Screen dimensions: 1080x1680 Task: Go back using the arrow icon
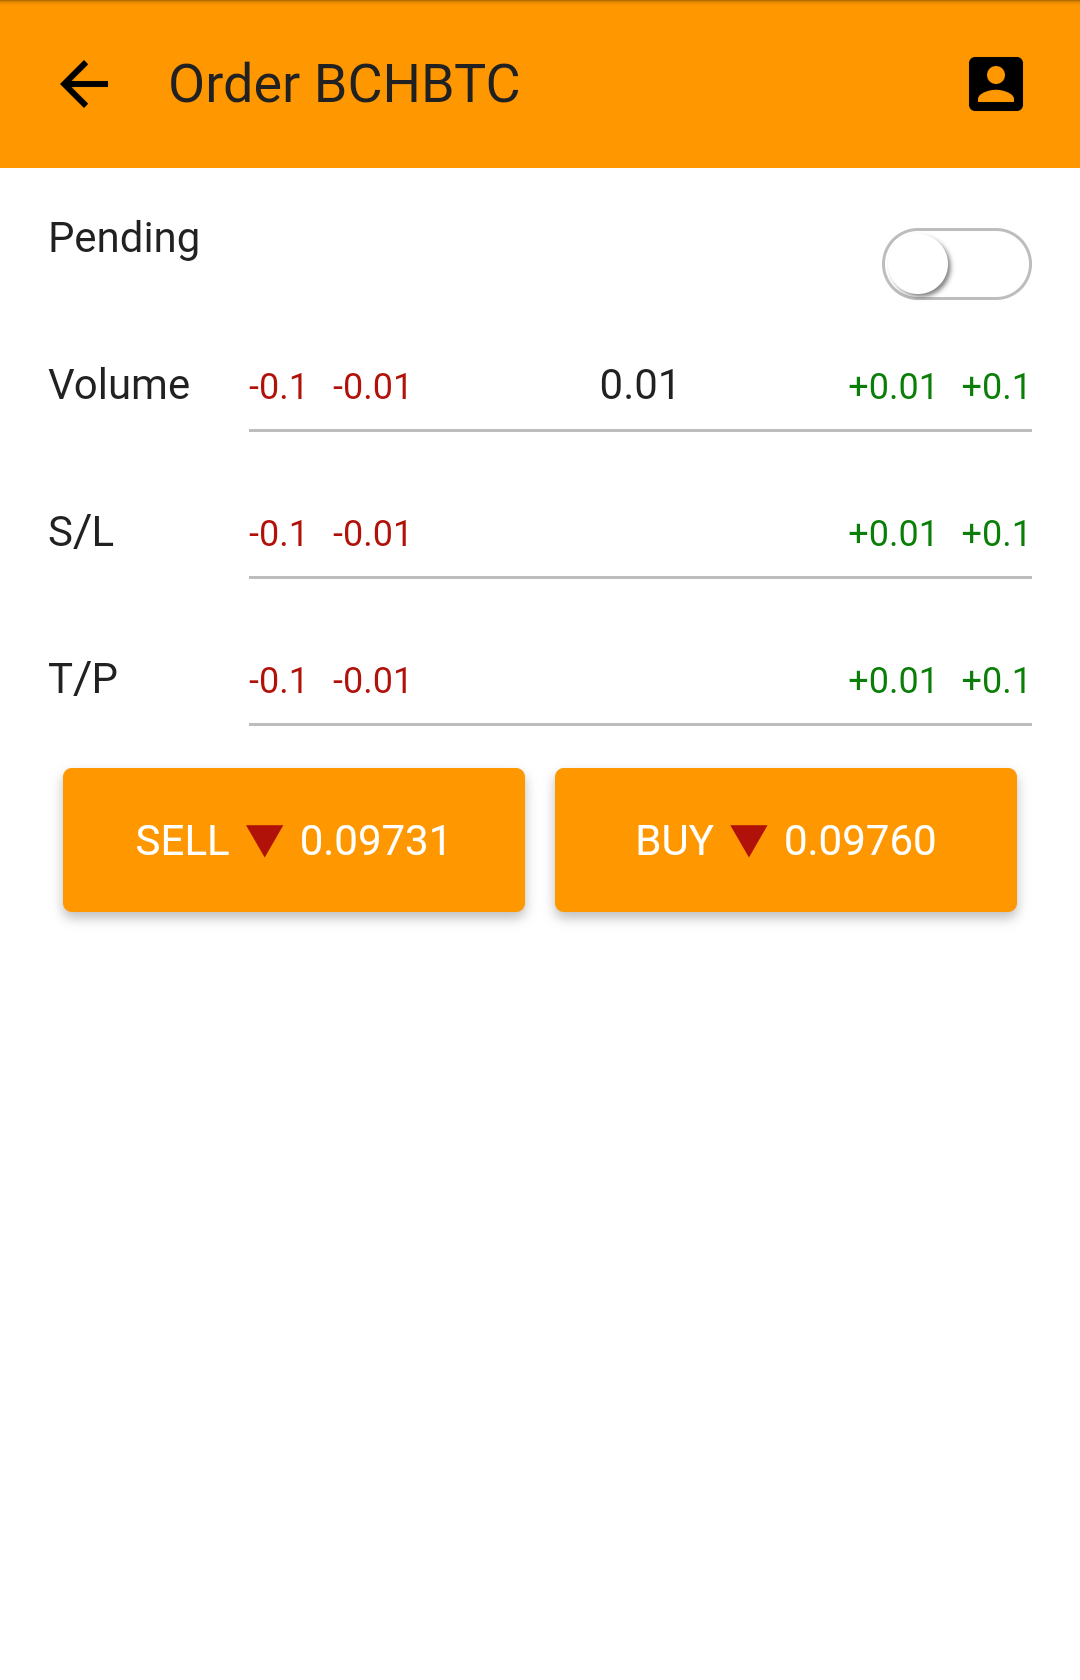(x=84, y=84)
